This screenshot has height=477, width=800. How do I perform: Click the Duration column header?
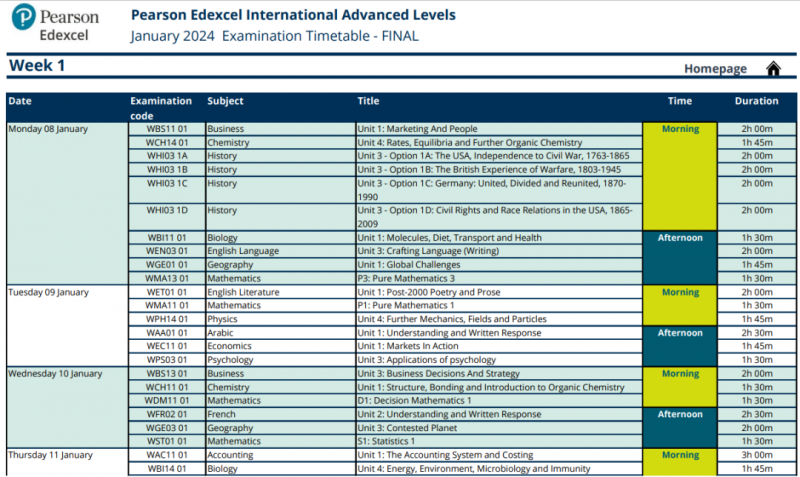click(x=756, y=101)
